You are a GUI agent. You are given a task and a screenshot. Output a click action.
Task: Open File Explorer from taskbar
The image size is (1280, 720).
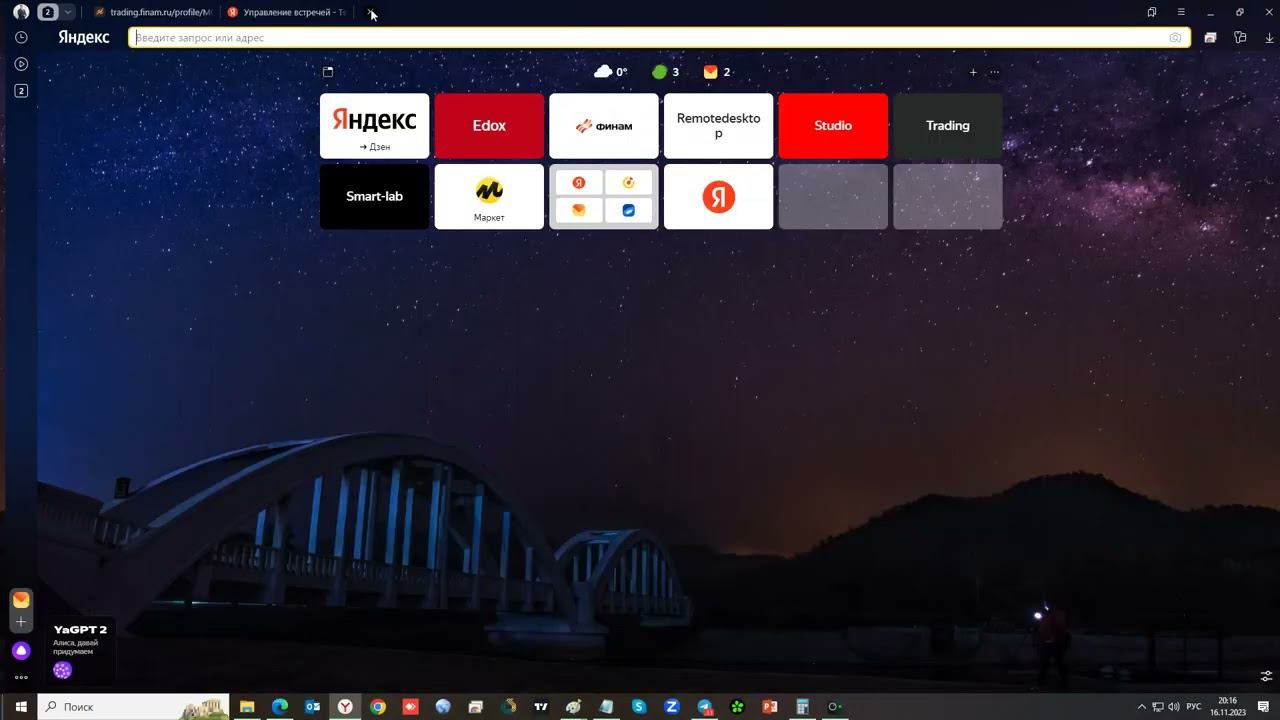pos(247,707)
